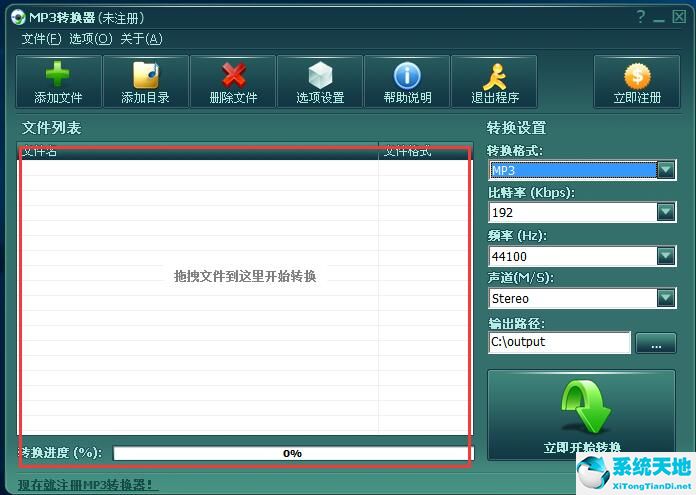Expand the bitrate dropdown arrow next to 192
The image size is (696, 495).
pos(666,212)
